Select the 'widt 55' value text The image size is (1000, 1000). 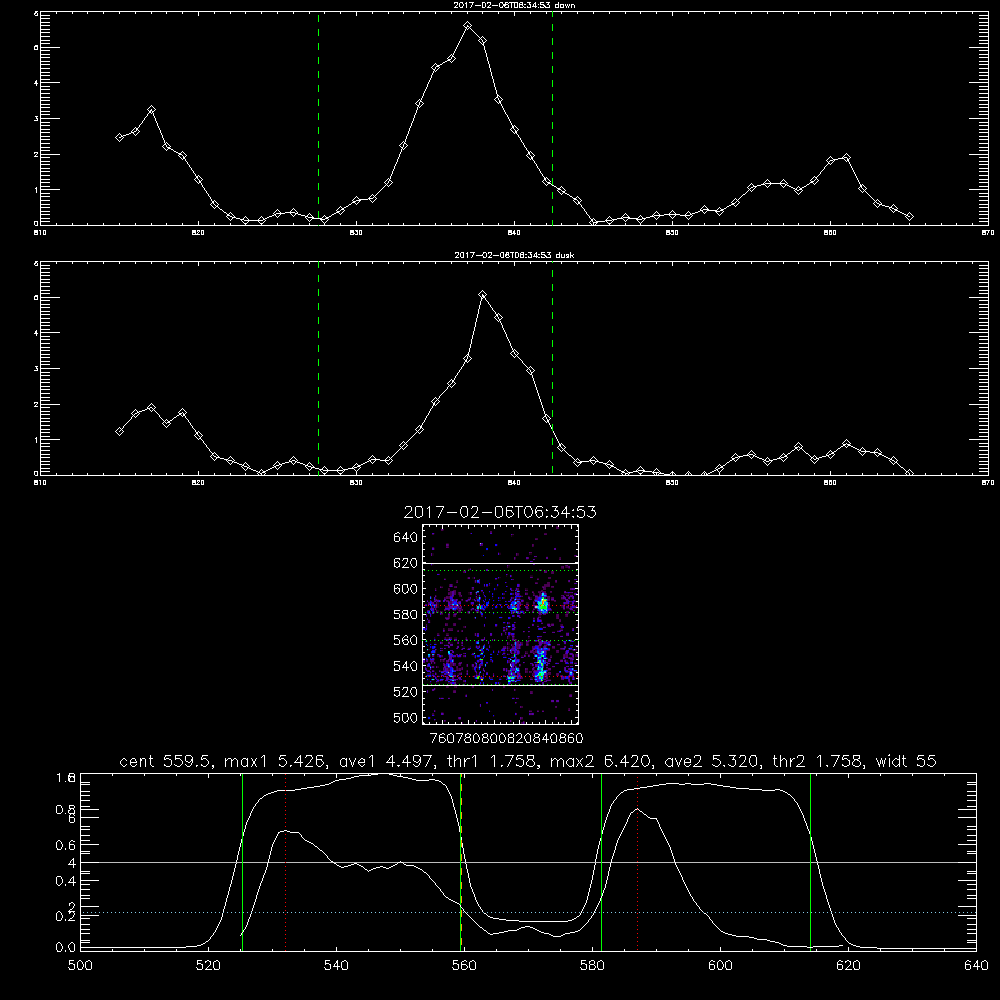[906, 761]
